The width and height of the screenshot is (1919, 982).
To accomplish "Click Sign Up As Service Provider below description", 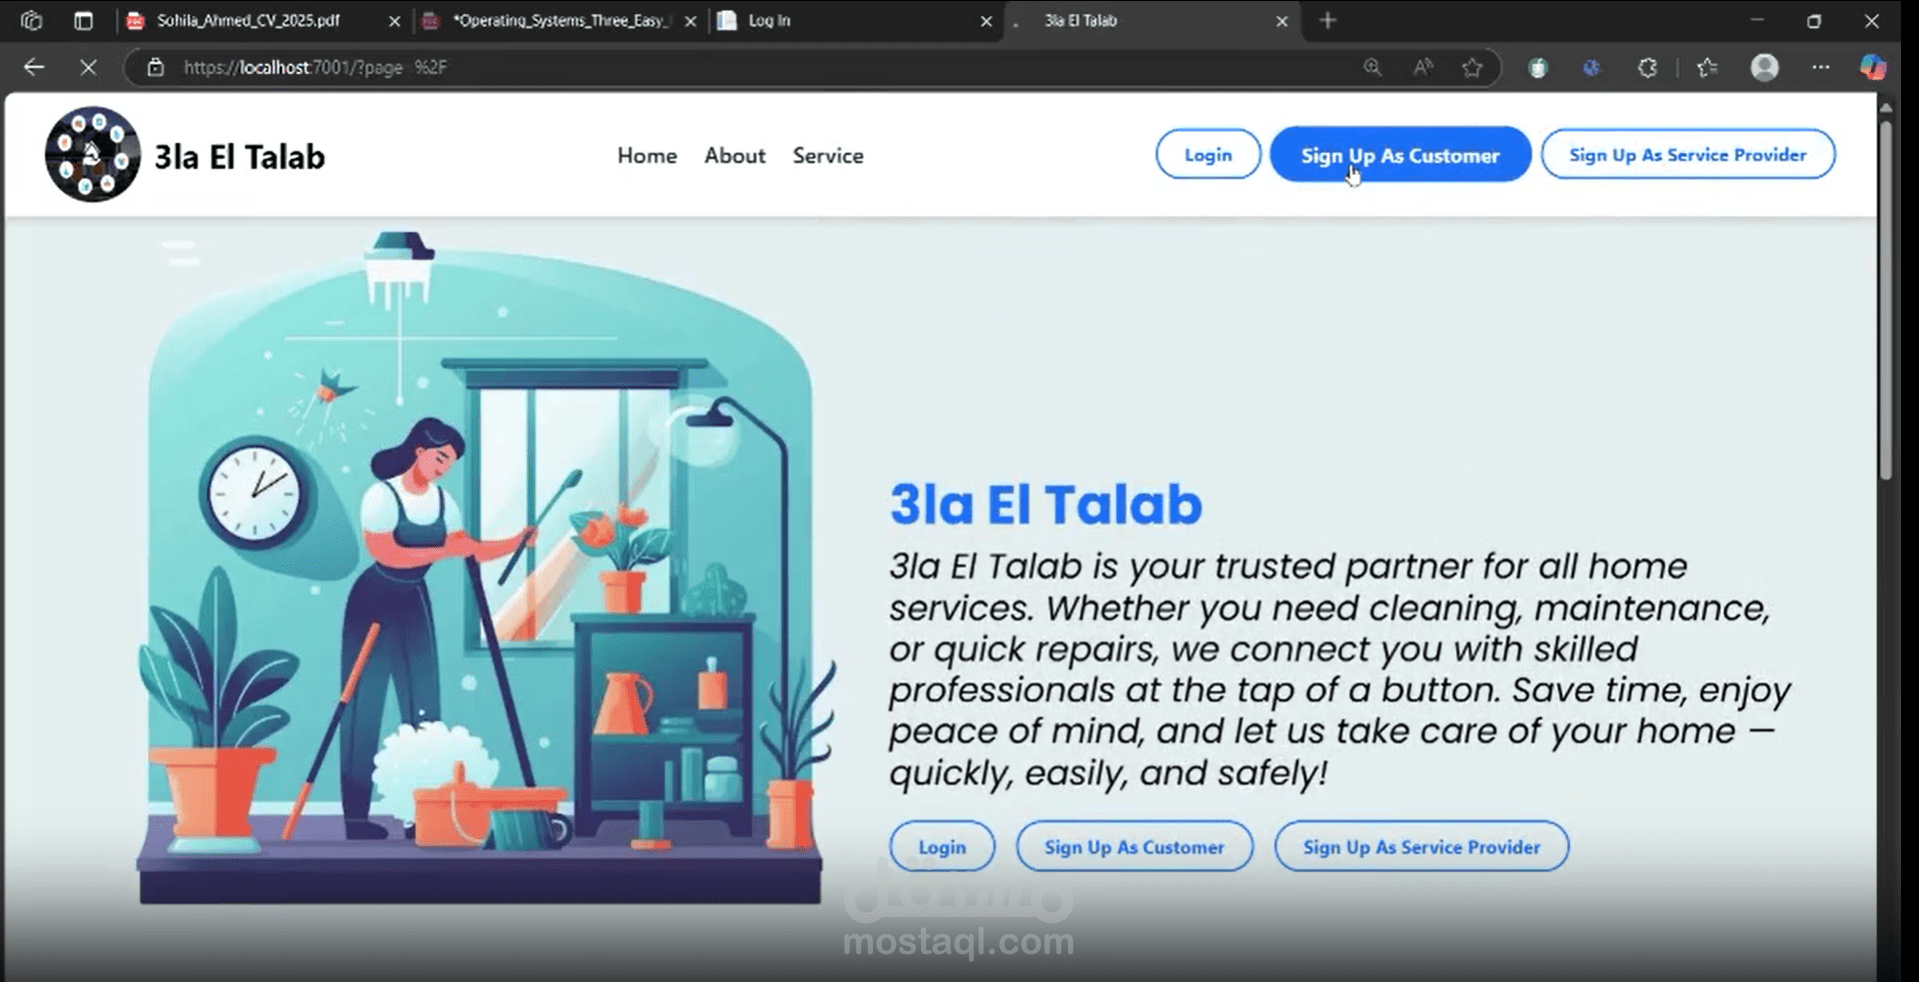I will pos(1421,847).
